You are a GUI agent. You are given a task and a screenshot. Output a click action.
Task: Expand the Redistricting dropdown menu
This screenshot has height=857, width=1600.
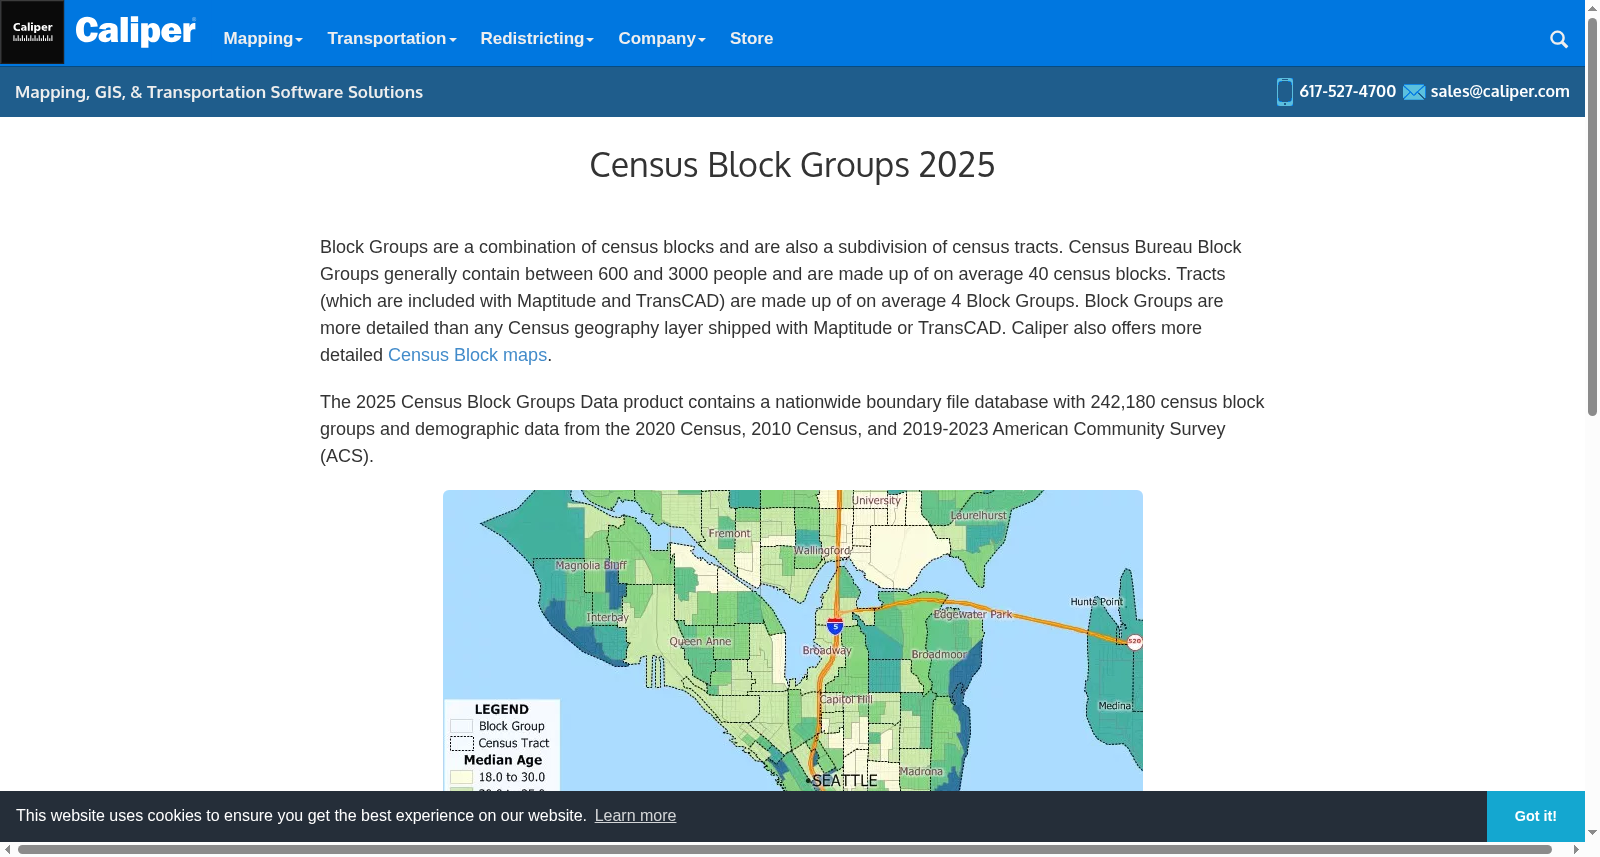pyautogui.click(x=537, y=38)
